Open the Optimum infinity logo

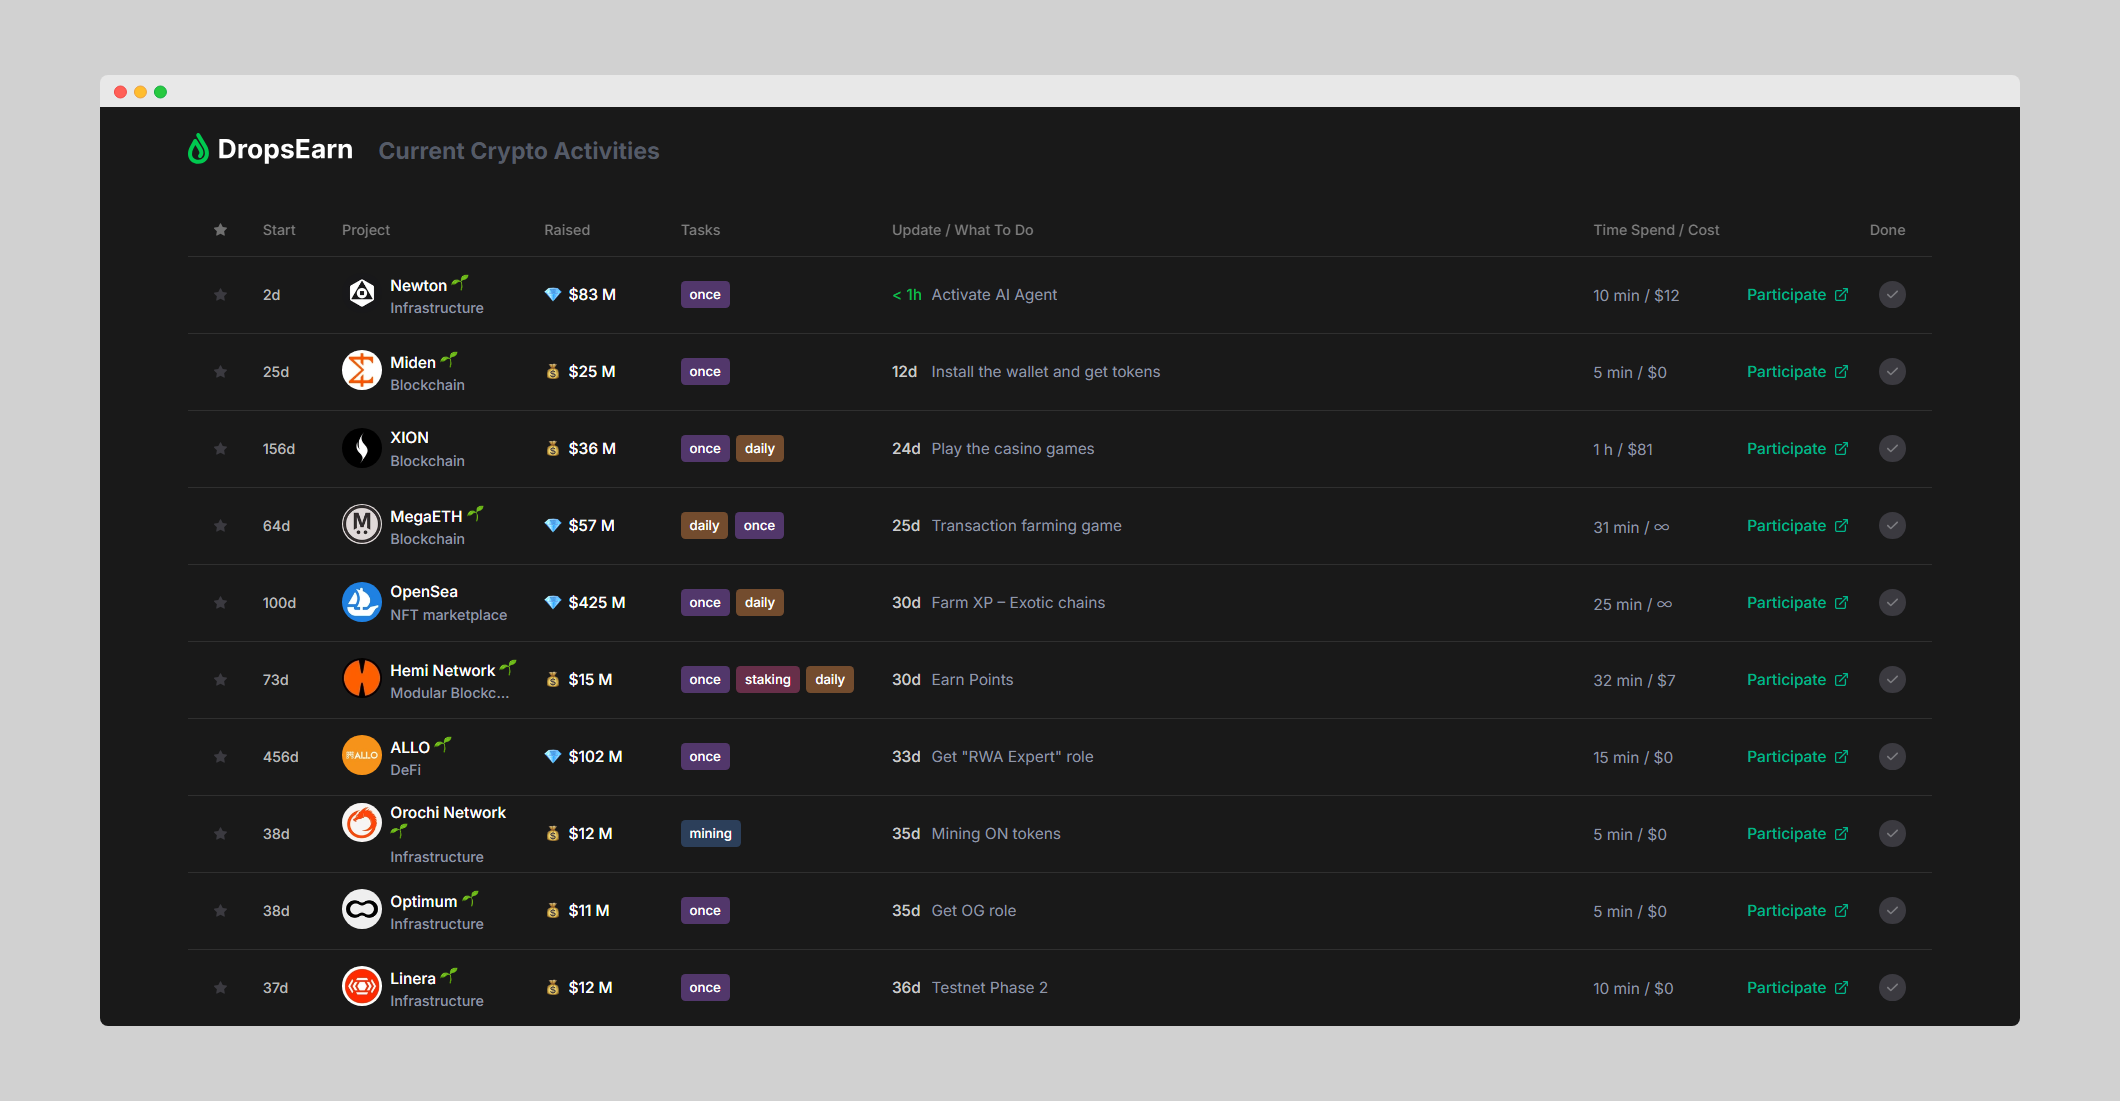pos(362,910)
